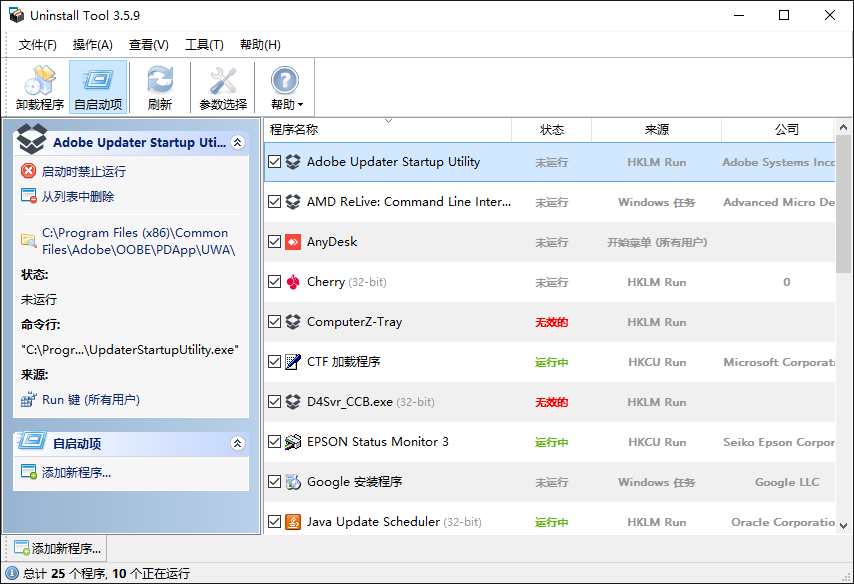Uncheck EPSON Status Monitor 3 checkbox
The width and height of the screenshot is (854, 584).
(274, 442)
